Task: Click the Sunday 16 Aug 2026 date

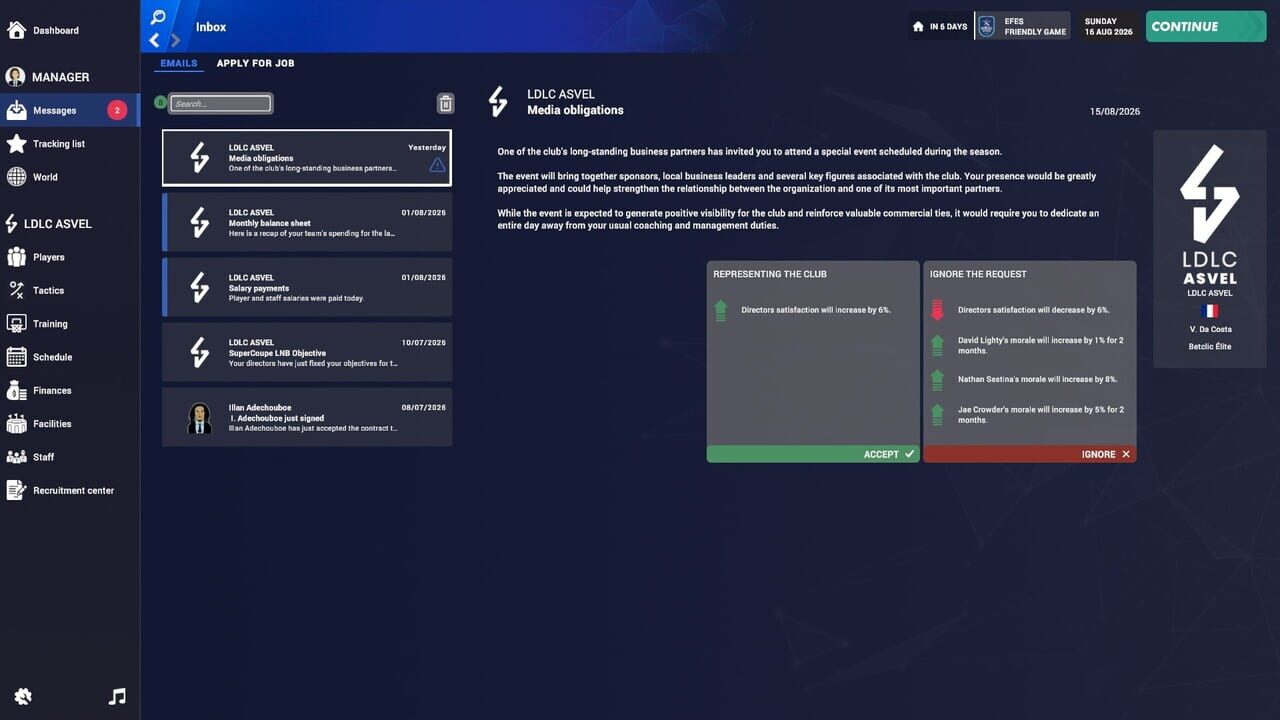Action: [x=1108, y=27]
